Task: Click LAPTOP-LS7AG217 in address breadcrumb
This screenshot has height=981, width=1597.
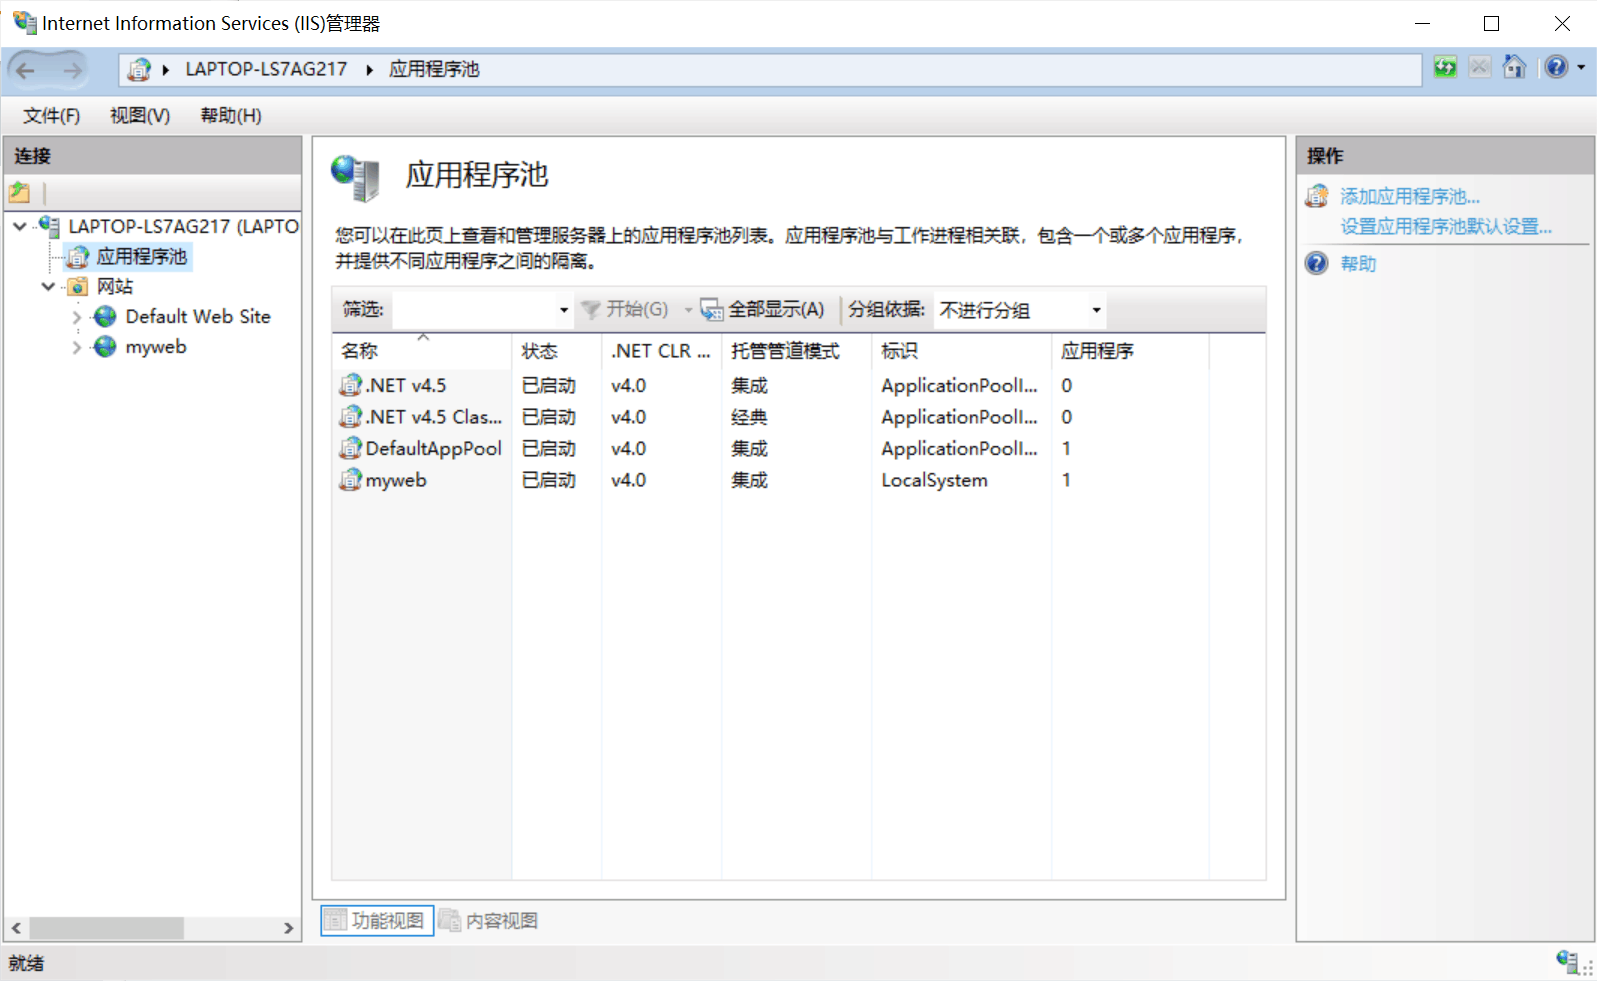Action: pos(266,69)
